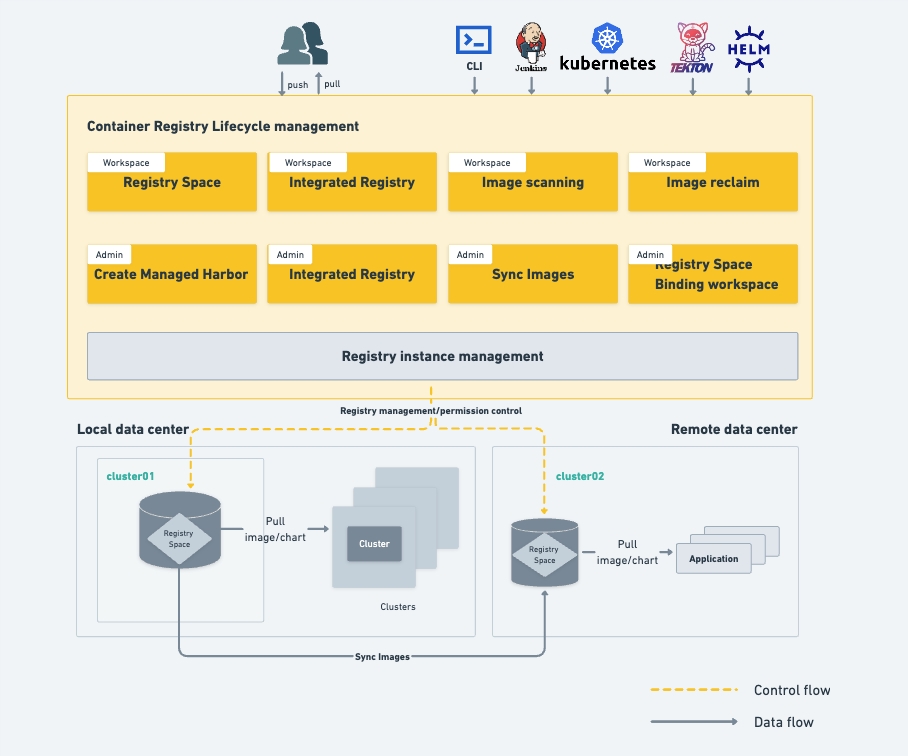Screen dimensions: 908x756
Task: Click the dark Cluster box
Action: [x=374, y=544]
